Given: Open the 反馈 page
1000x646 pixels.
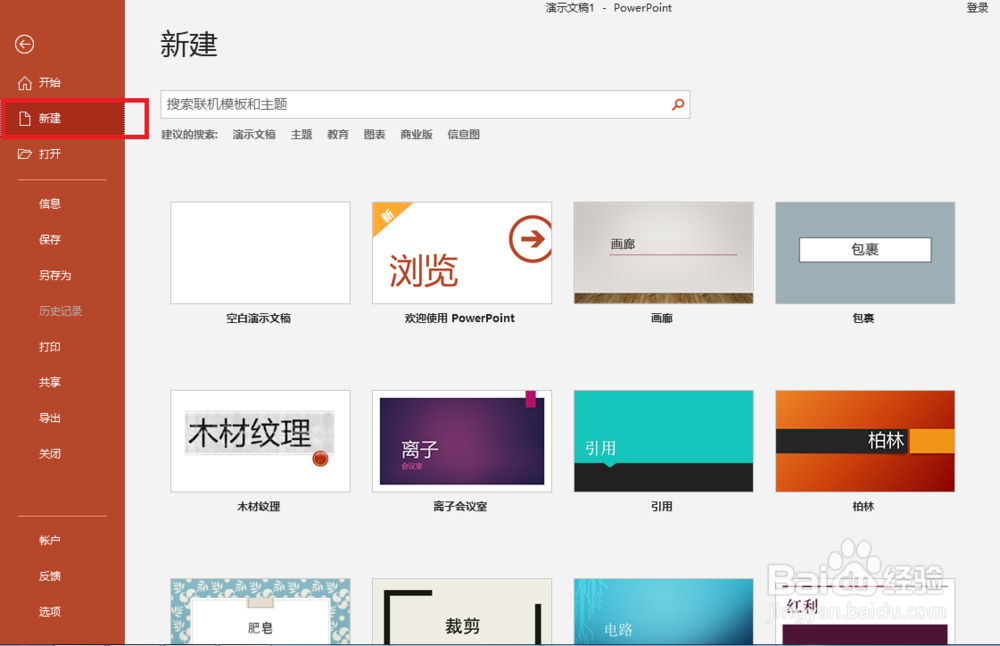Looking at the screenshot, I should click(x=50, y=576).
